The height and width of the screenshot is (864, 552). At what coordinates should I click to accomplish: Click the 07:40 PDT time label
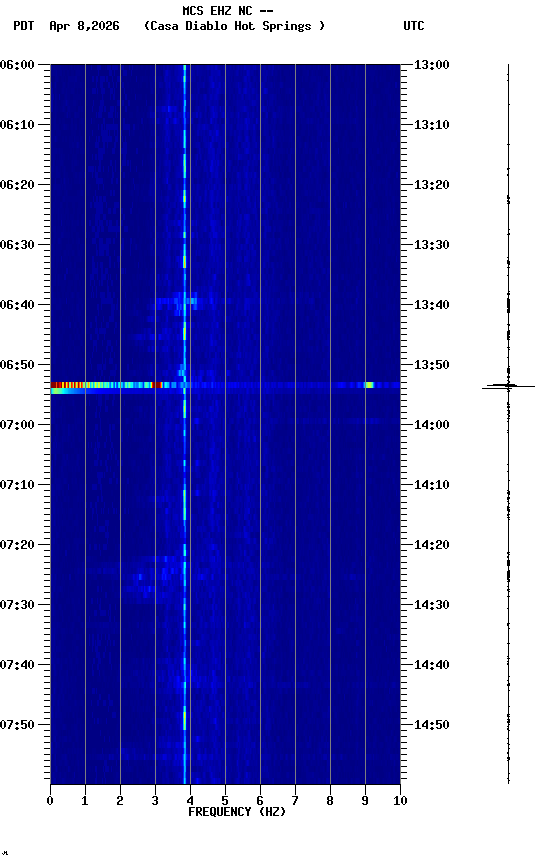point(17,665)
